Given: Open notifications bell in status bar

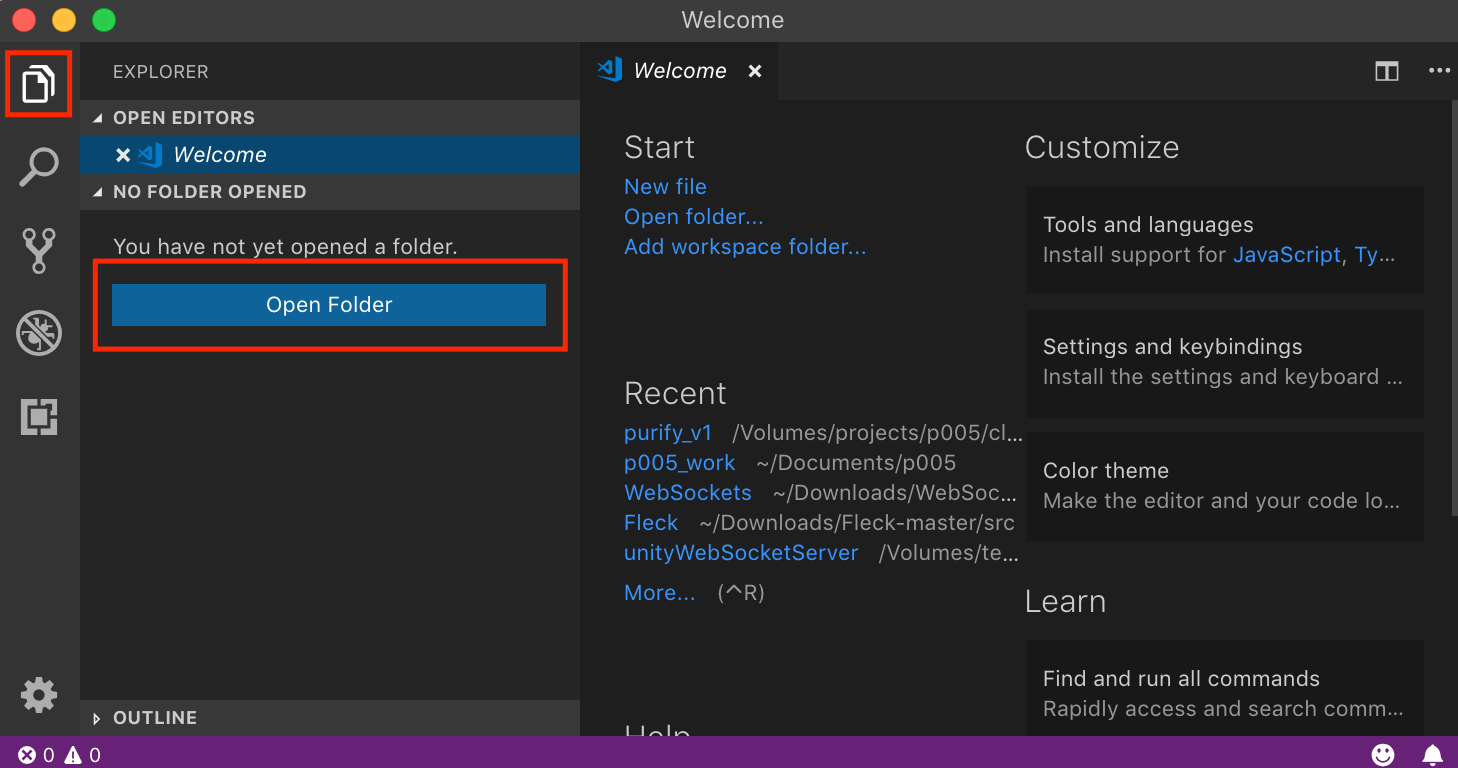Looking at the screenshot, I should 1433,754.
